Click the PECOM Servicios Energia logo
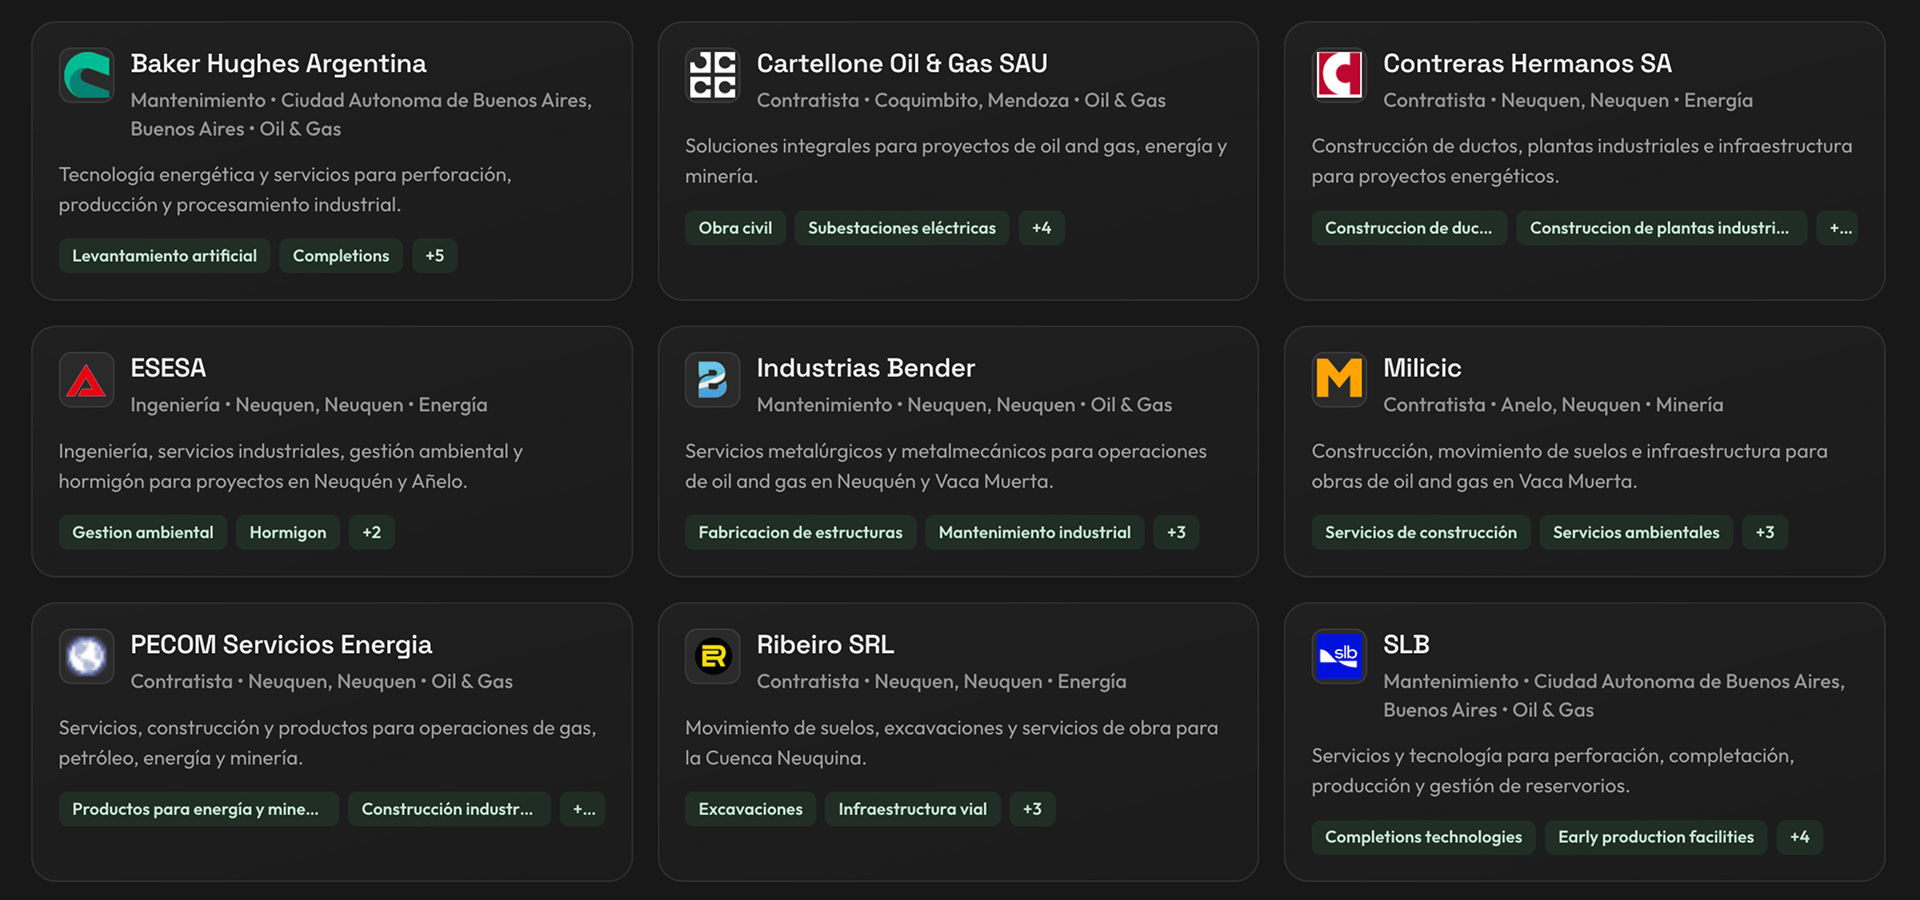 (86, 656)
